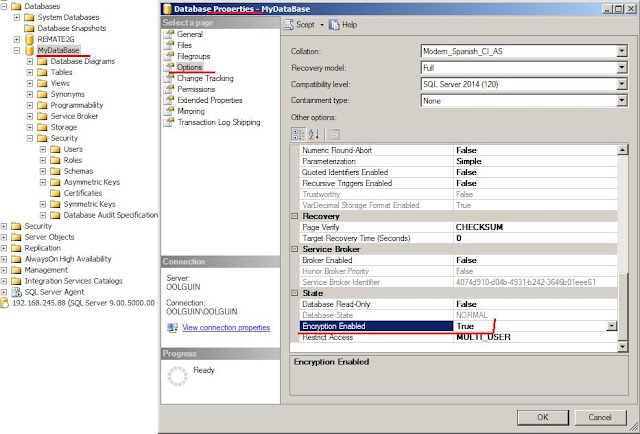This screenshot has width=640, height=434.
Task: Select AlwaysOn High Availability node
Action: [x=68, y=259]
